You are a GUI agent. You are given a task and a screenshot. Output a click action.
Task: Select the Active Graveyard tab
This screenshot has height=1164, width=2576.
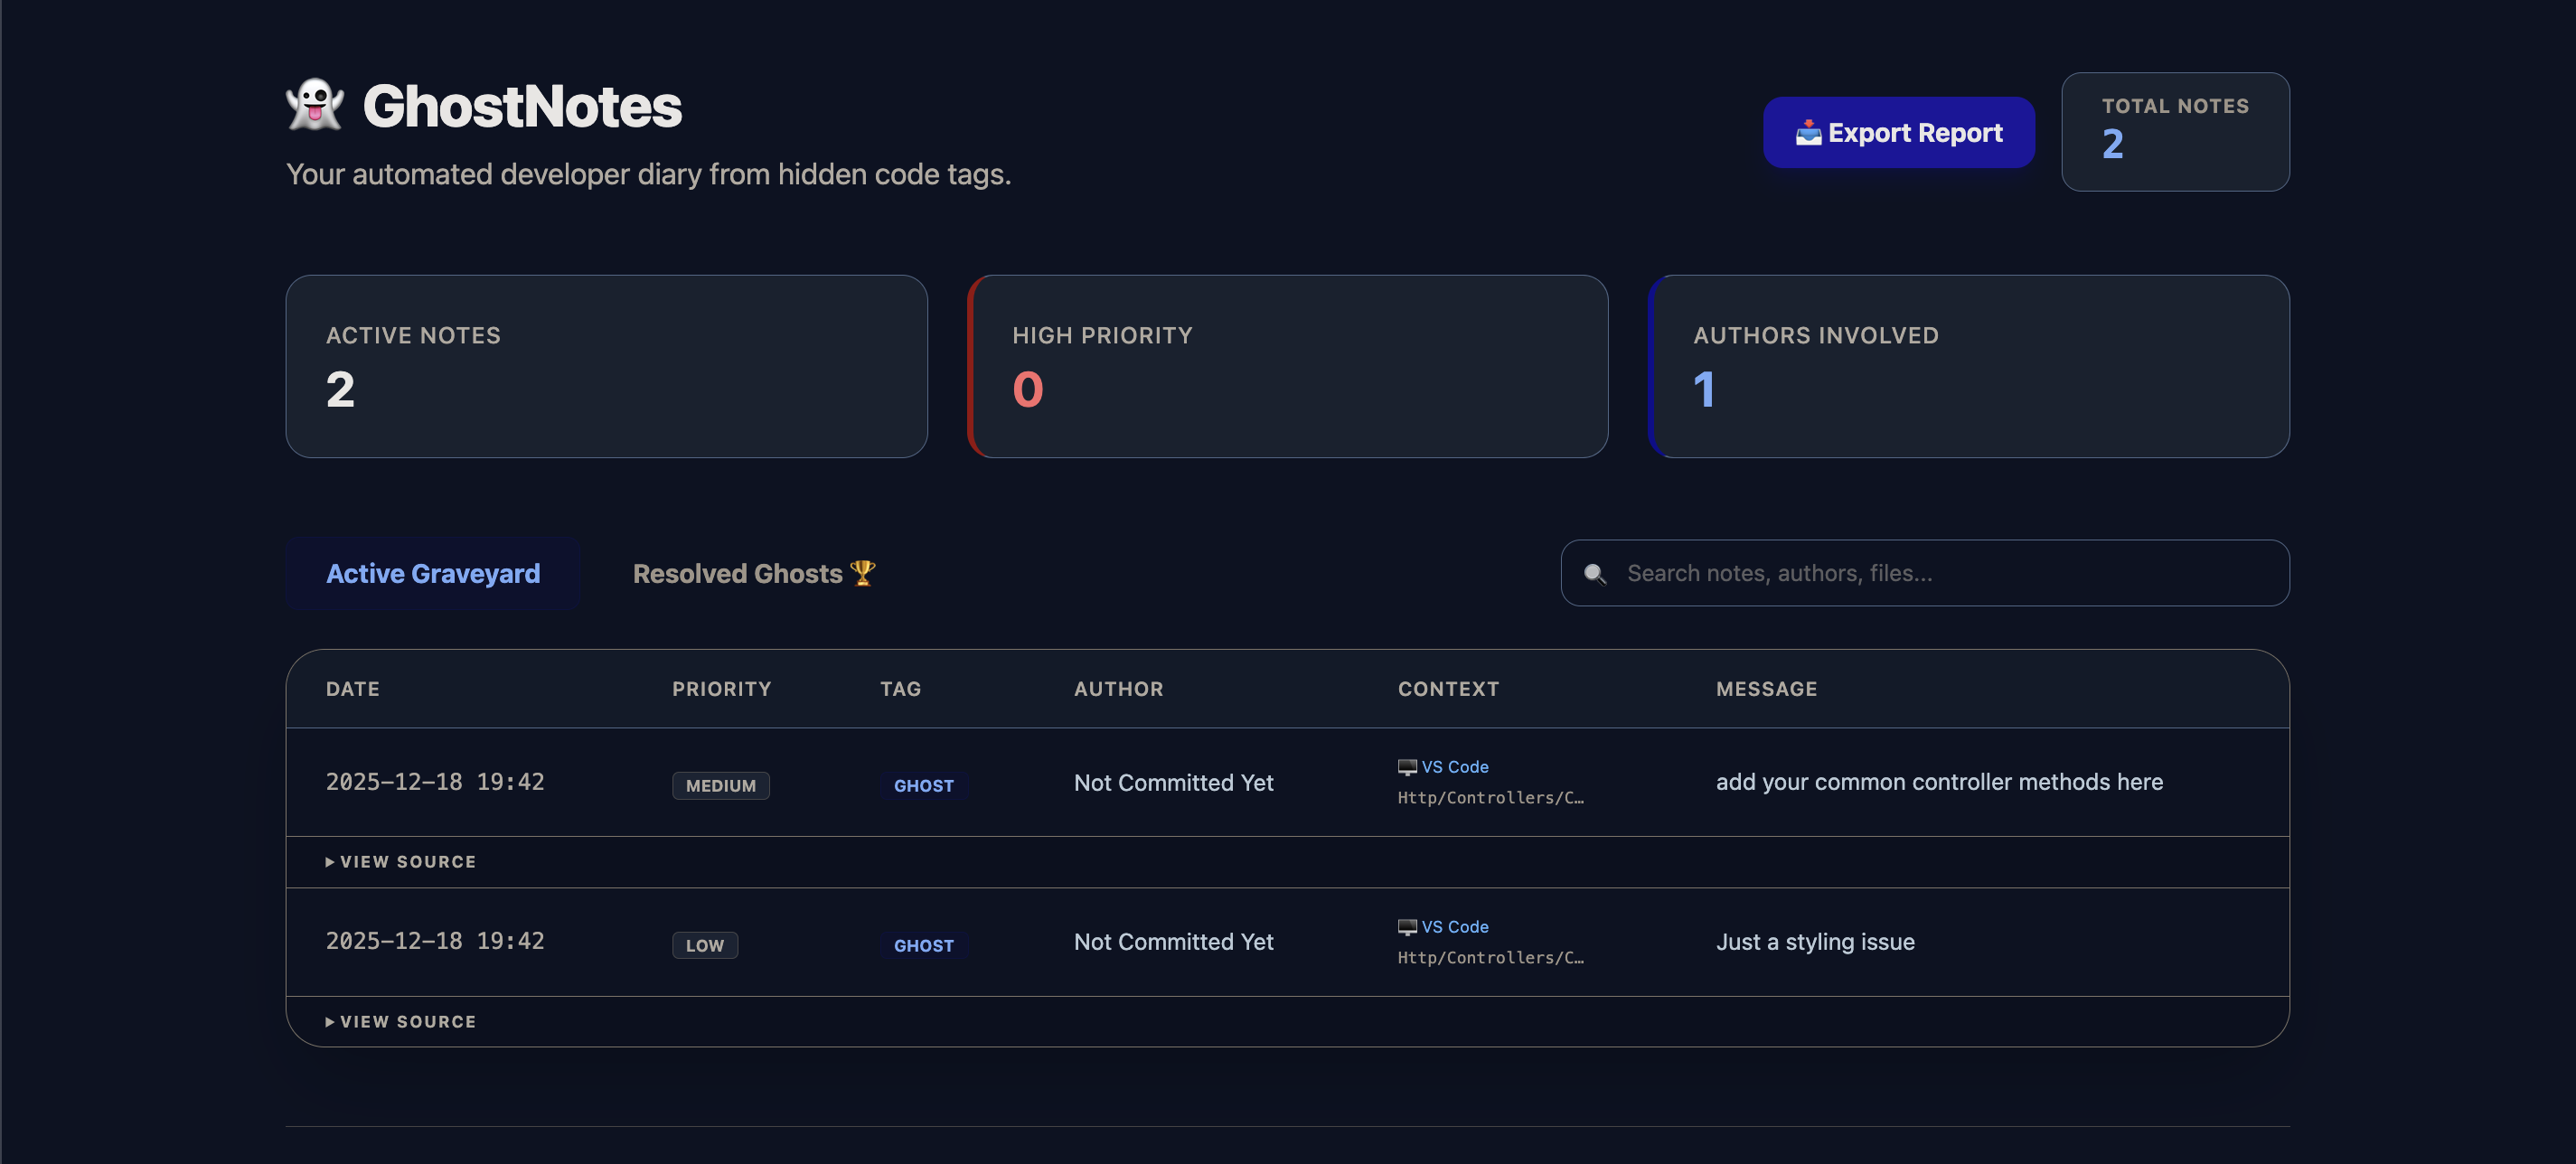click(x=433, y=573)
